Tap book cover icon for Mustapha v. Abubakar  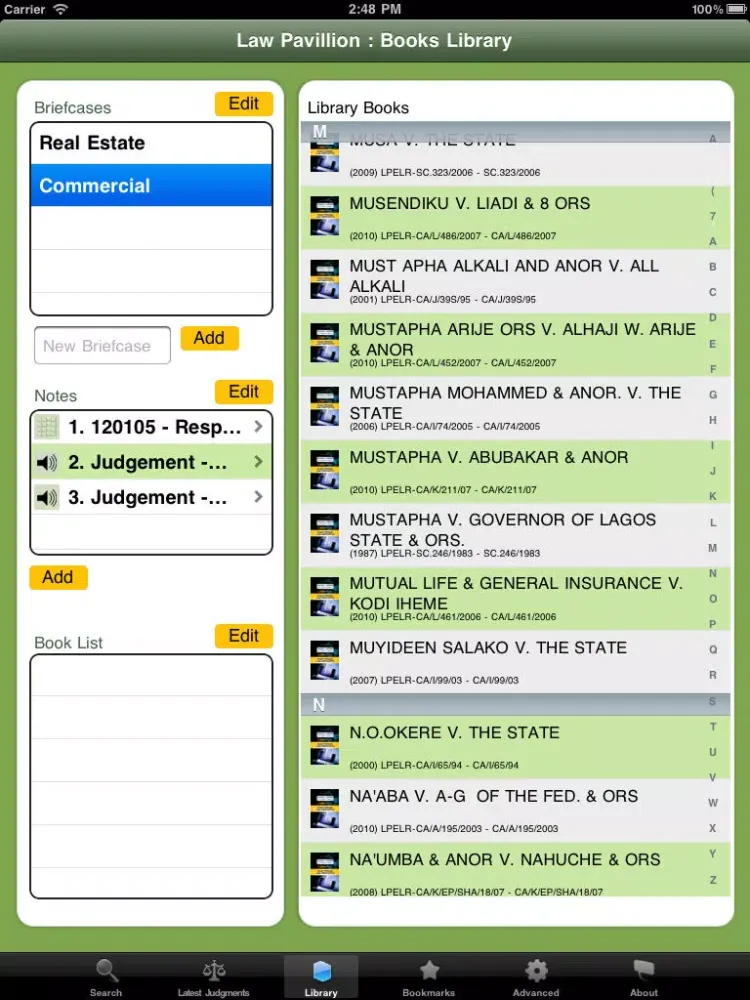325,469
